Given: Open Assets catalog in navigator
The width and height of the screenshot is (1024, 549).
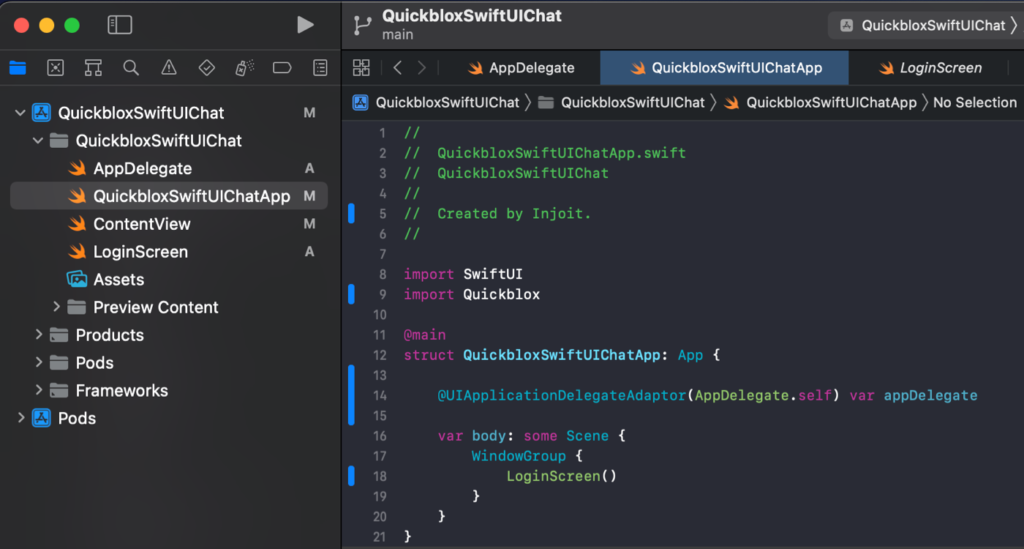Looking at the screenshot, I should (x=118, y=280).
